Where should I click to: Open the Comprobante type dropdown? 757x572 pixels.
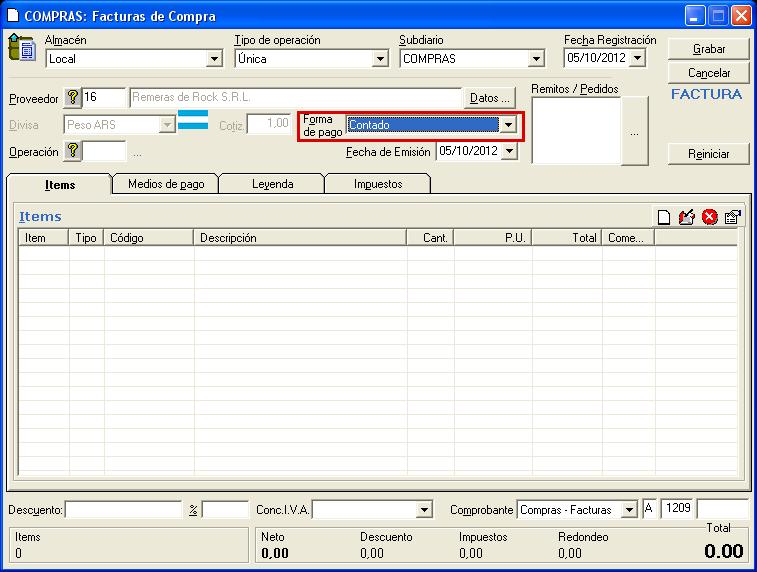[628, 510]
